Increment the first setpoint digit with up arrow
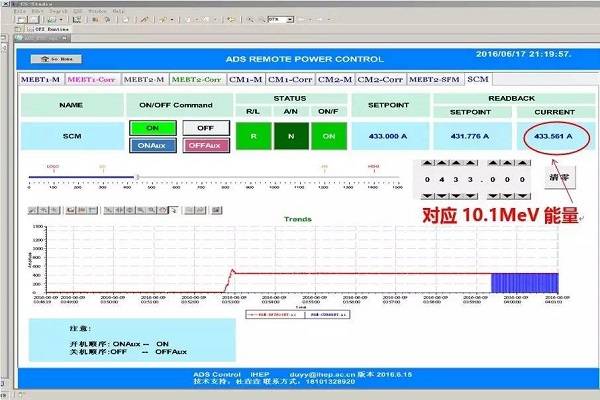Viewport: 600px width, 400px height. (x=427, y=164)
